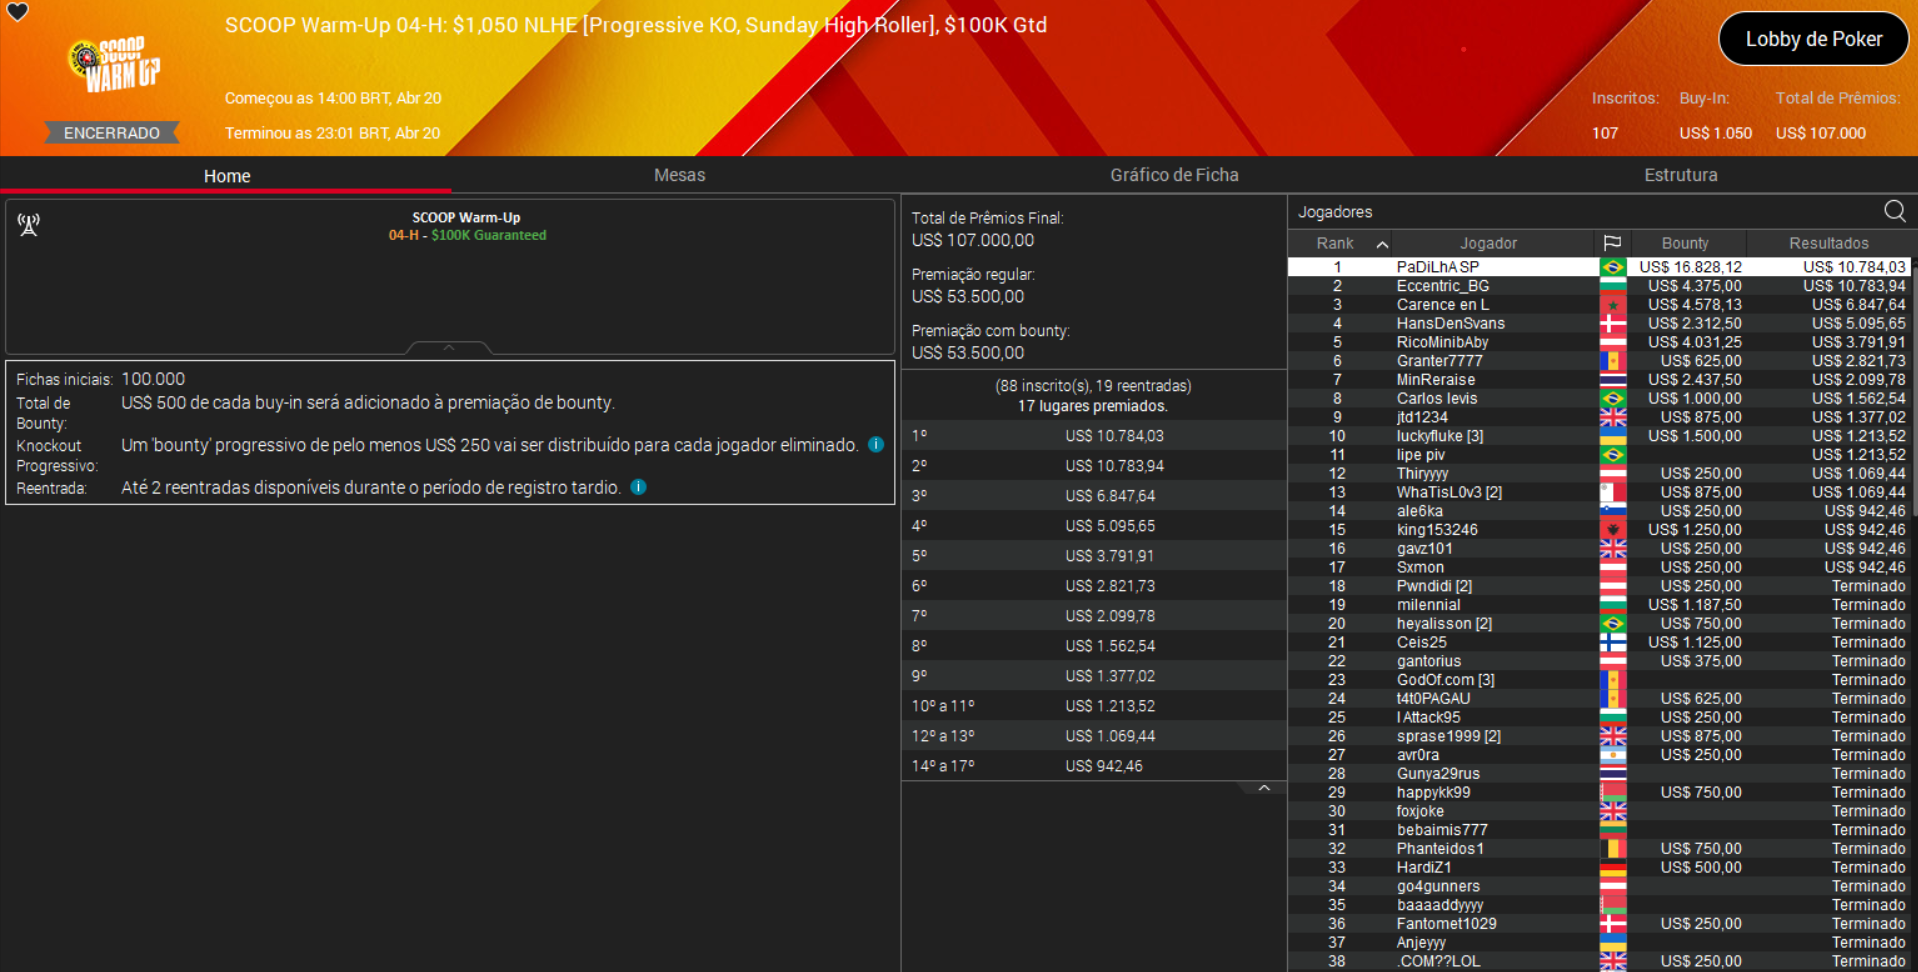Screen dimensions: 1918x972
Task: Click the Inscritos count 107
Action: [1605, 133]
